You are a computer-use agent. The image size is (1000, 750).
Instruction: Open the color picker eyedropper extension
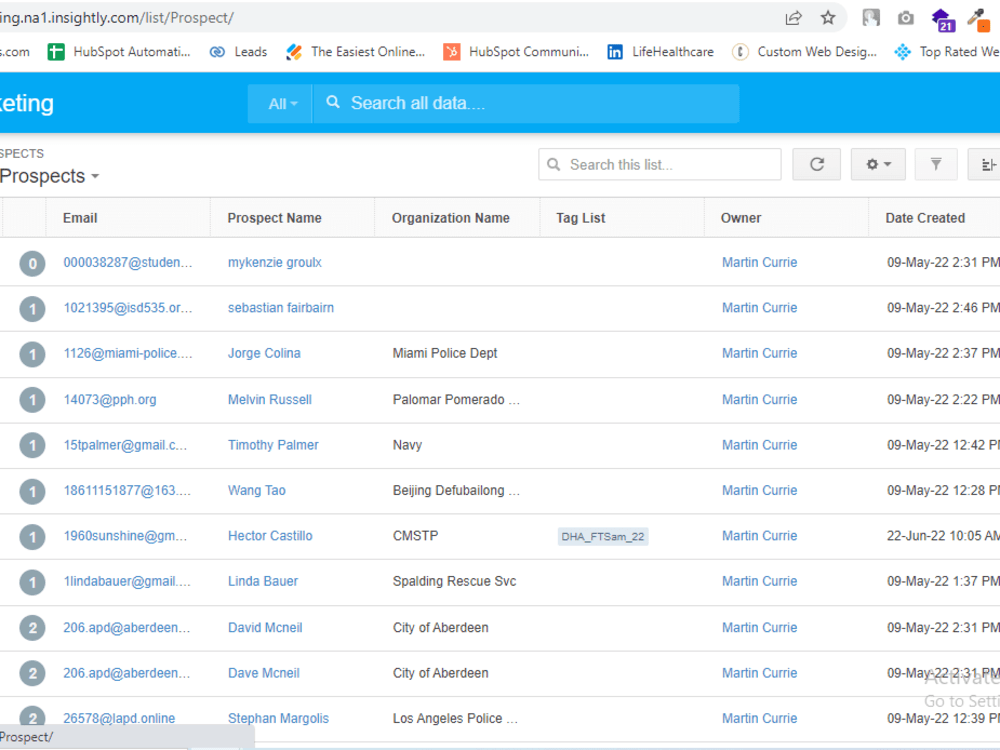(978, 19)
